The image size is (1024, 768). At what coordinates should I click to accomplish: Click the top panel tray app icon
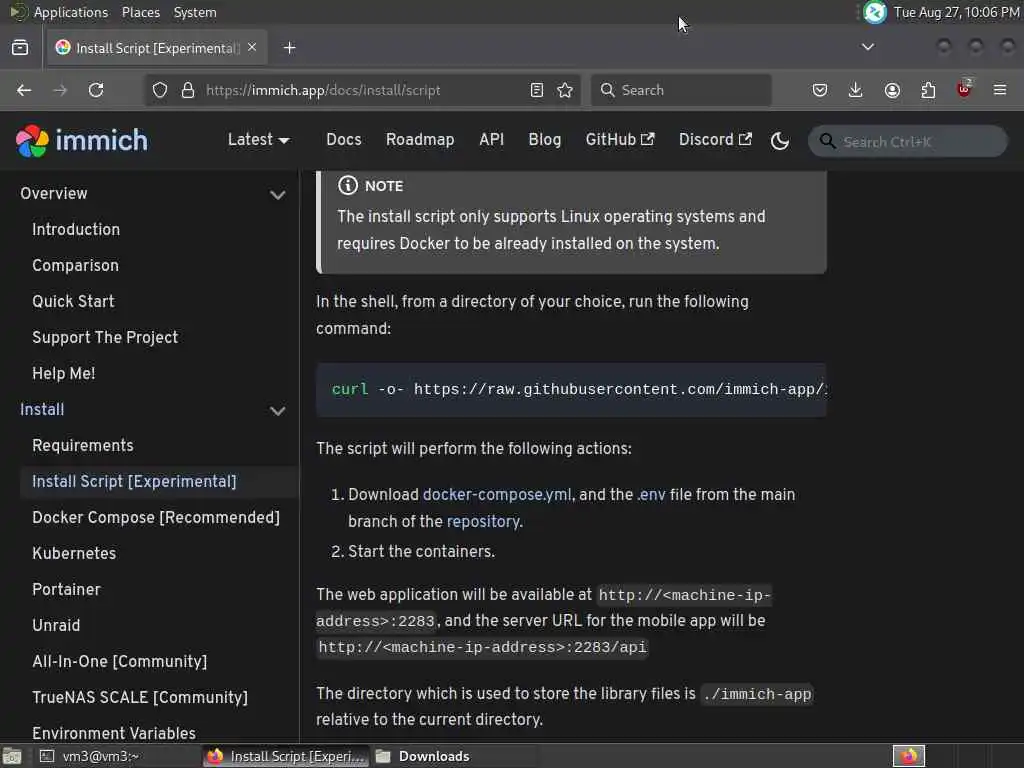click(874, 12)
